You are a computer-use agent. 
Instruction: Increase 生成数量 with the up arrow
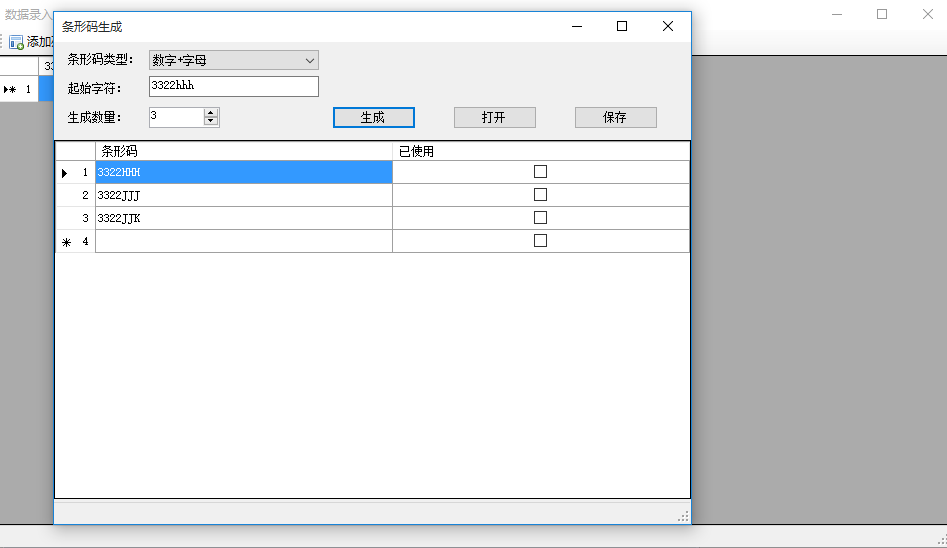click(x=210, y=113)
